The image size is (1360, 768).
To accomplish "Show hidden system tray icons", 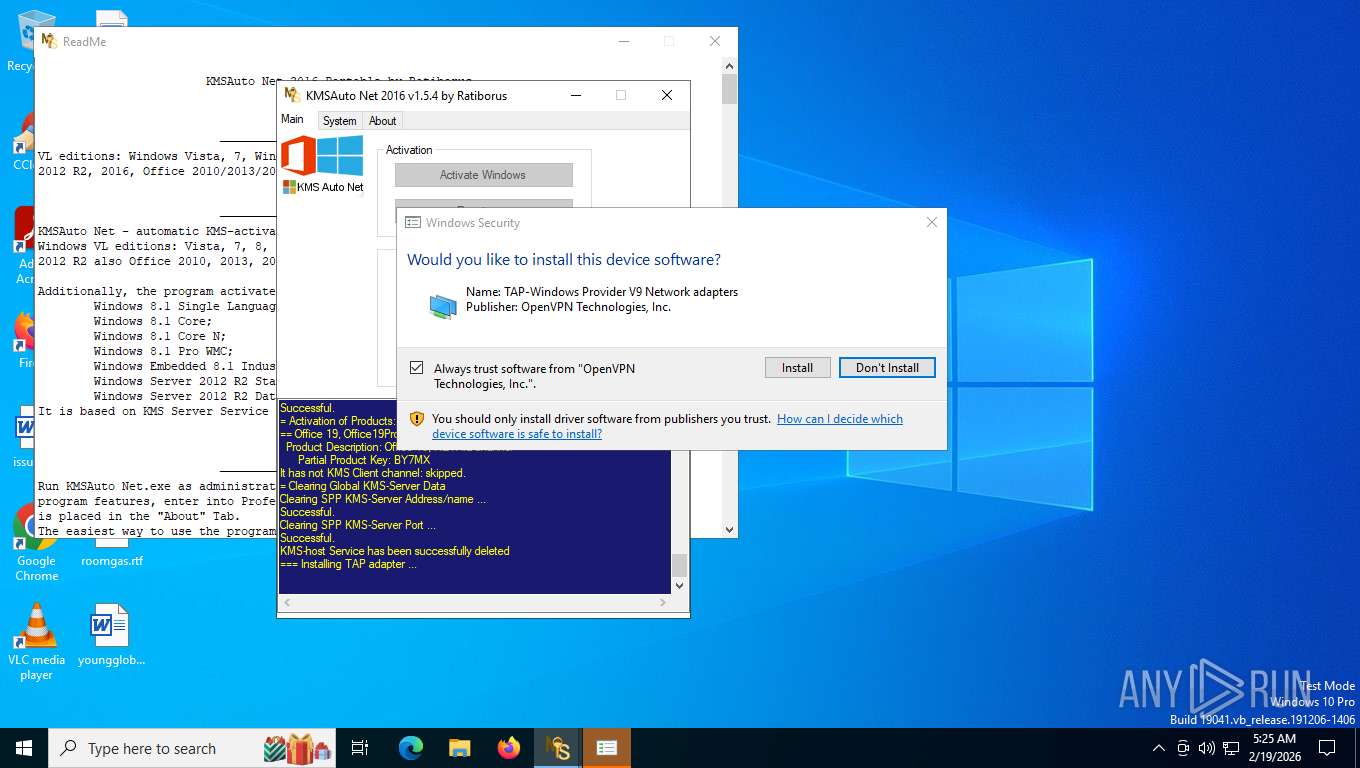I will [x=1159, y=748].
